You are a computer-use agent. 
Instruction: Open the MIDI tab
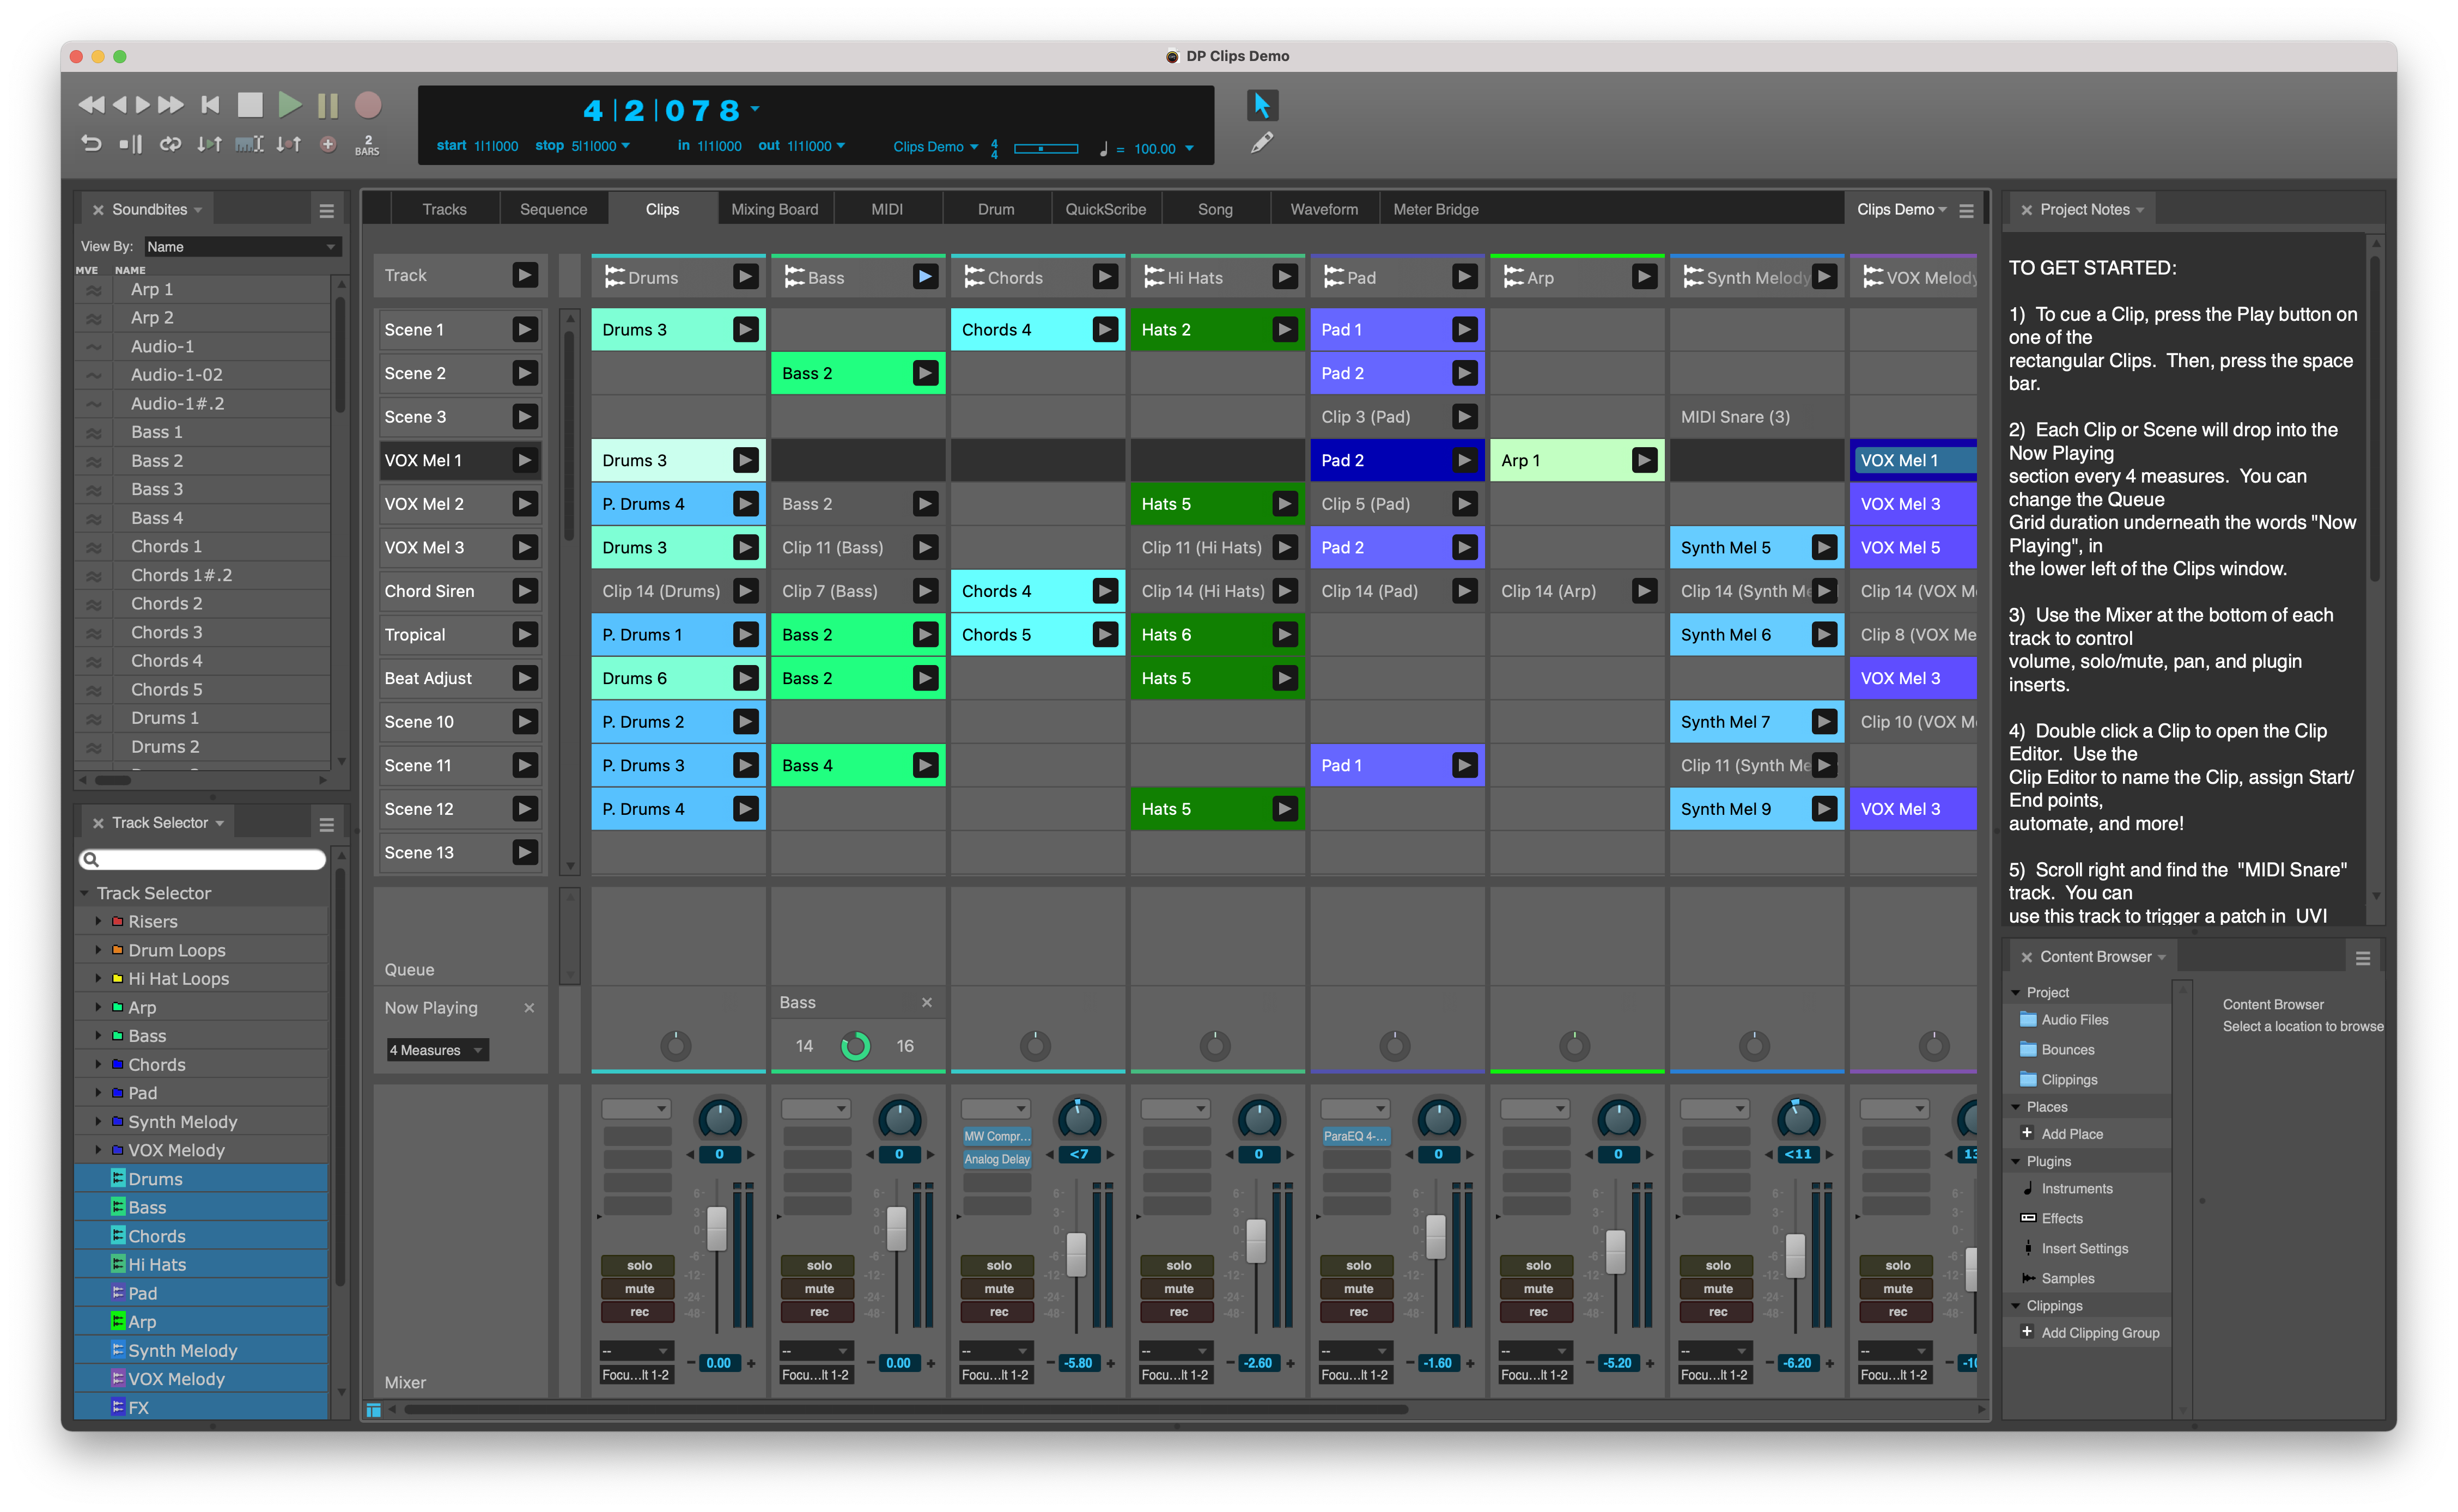pos(886,209)
